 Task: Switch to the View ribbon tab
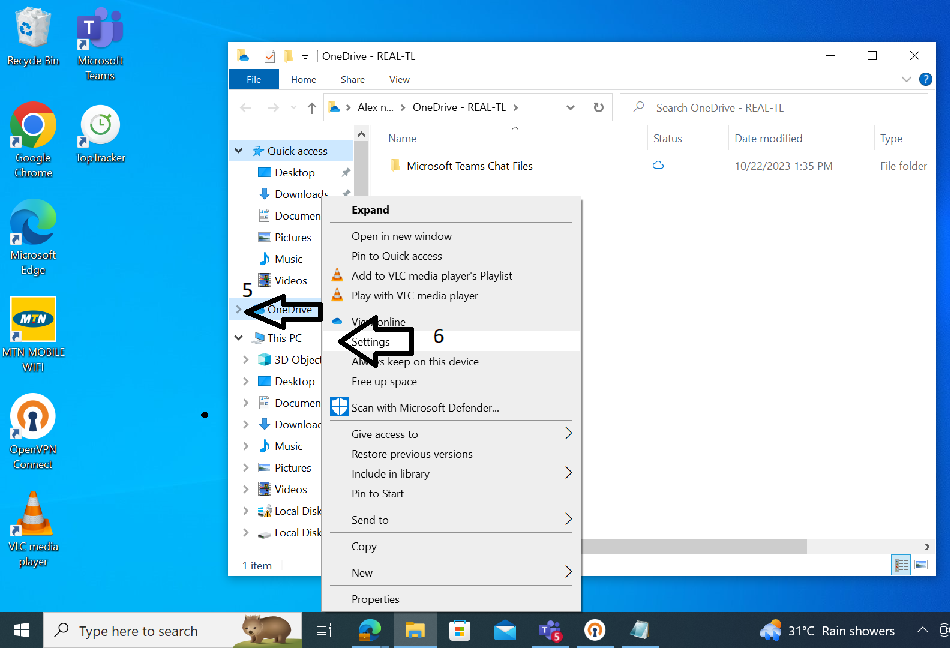point(399,79)
